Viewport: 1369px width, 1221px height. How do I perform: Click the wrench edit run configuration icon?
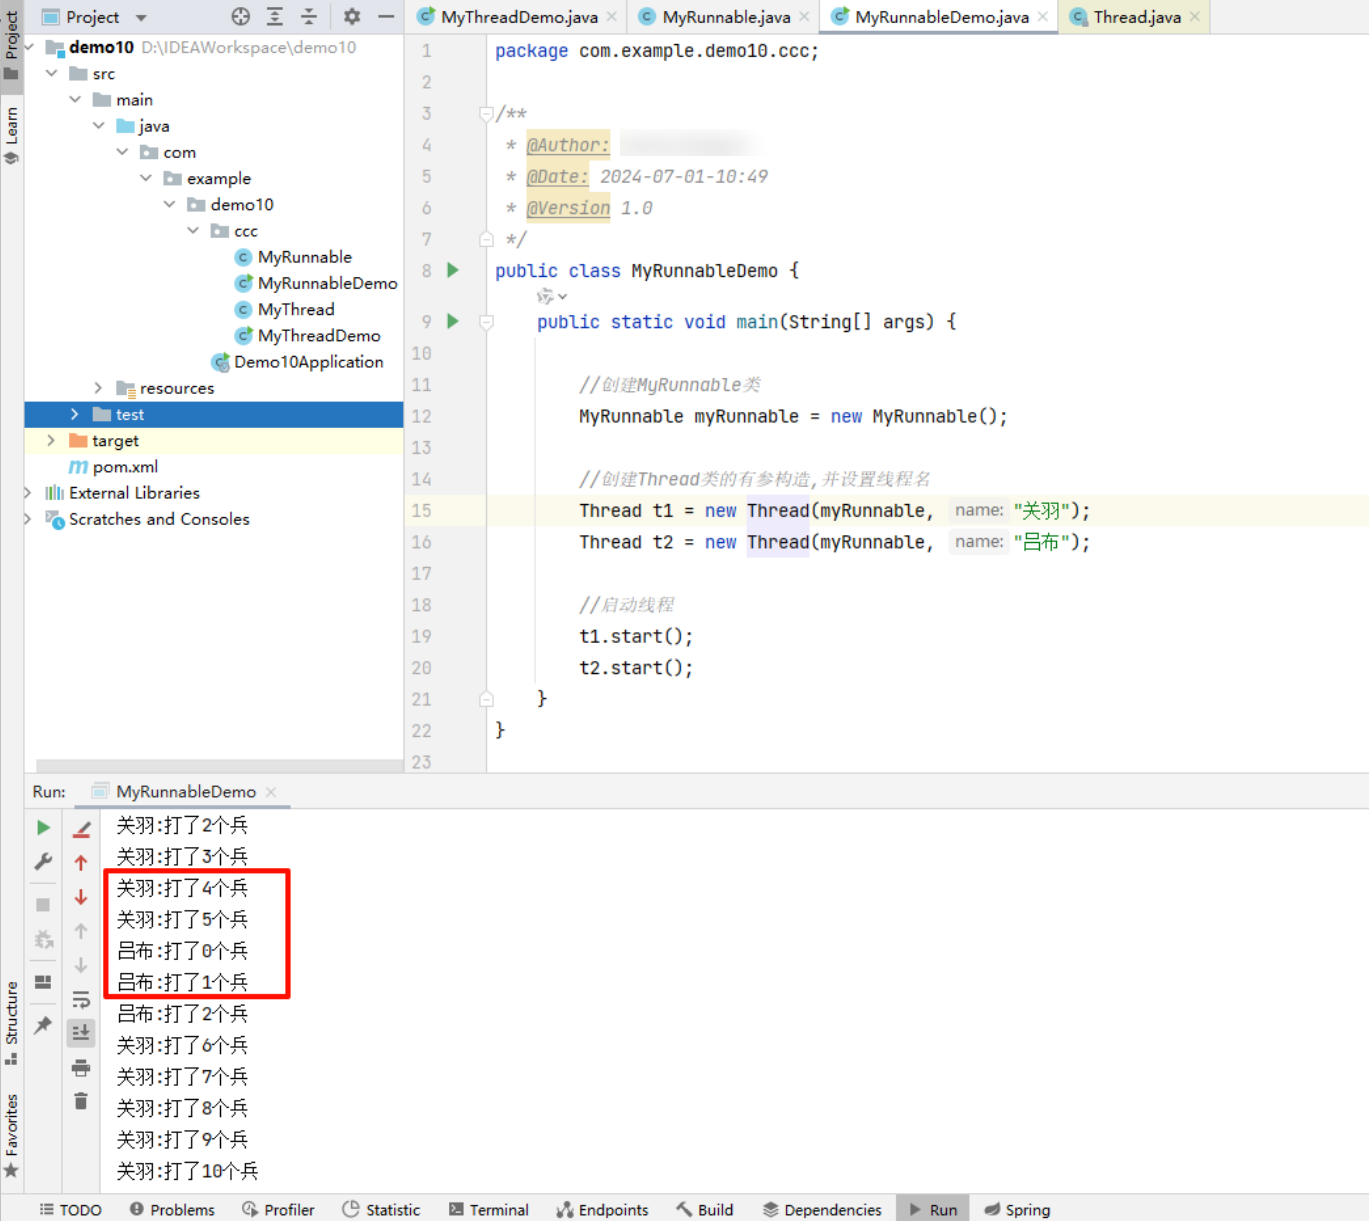[x=43, y=861]
